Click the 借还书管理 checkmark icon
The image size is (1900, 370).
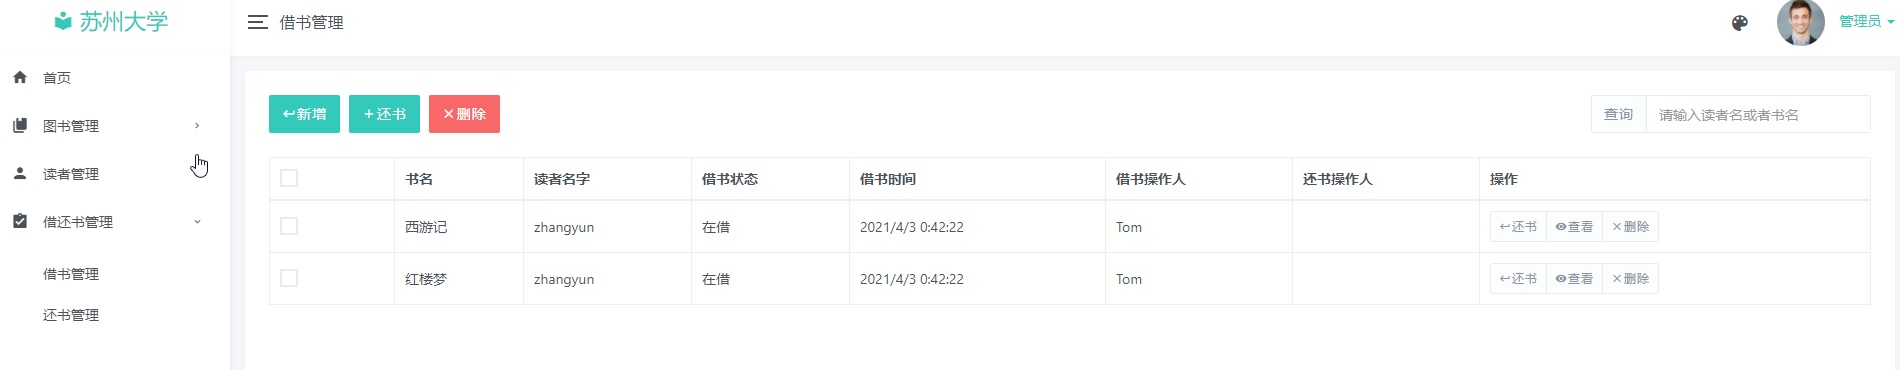point(20,221)
